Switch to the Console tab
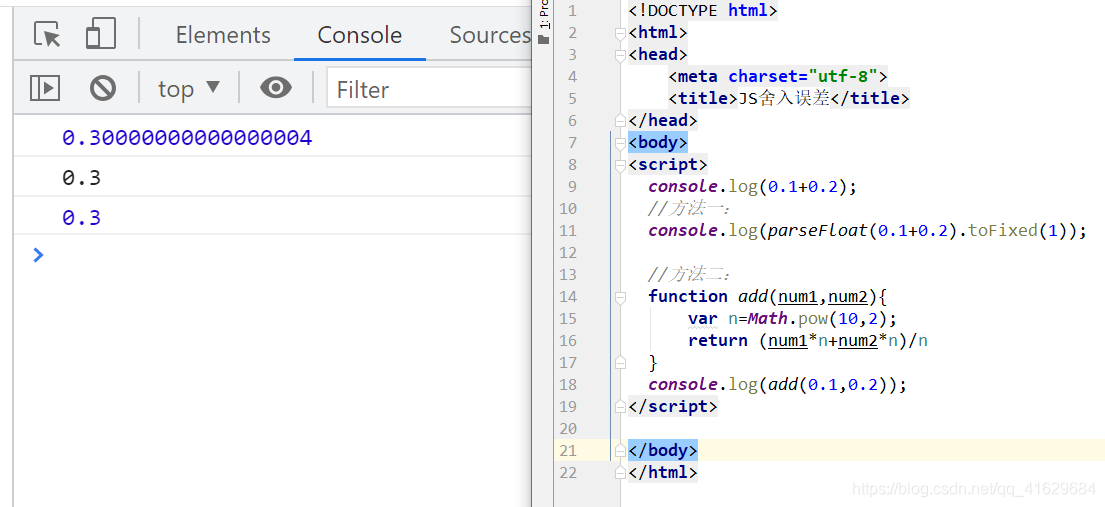 (x=359, y=35)
